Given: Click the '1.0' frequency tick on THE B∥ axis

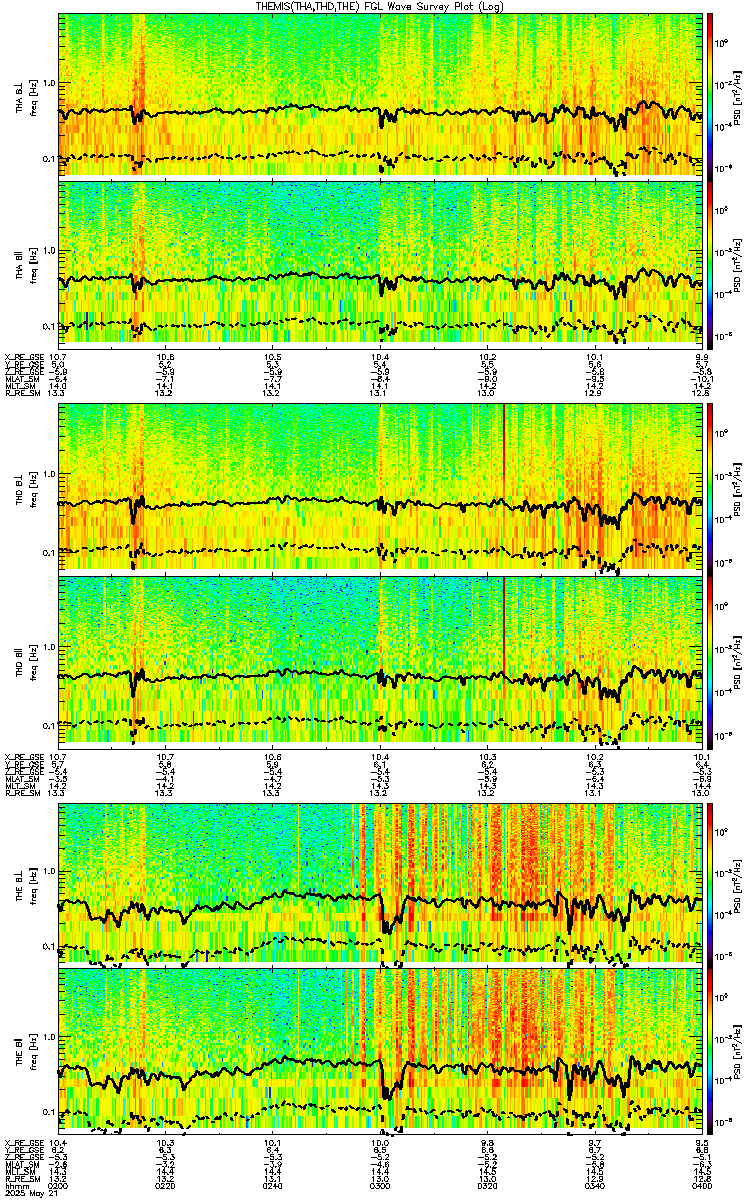Looking at the screenshot, I should 48,1036.
